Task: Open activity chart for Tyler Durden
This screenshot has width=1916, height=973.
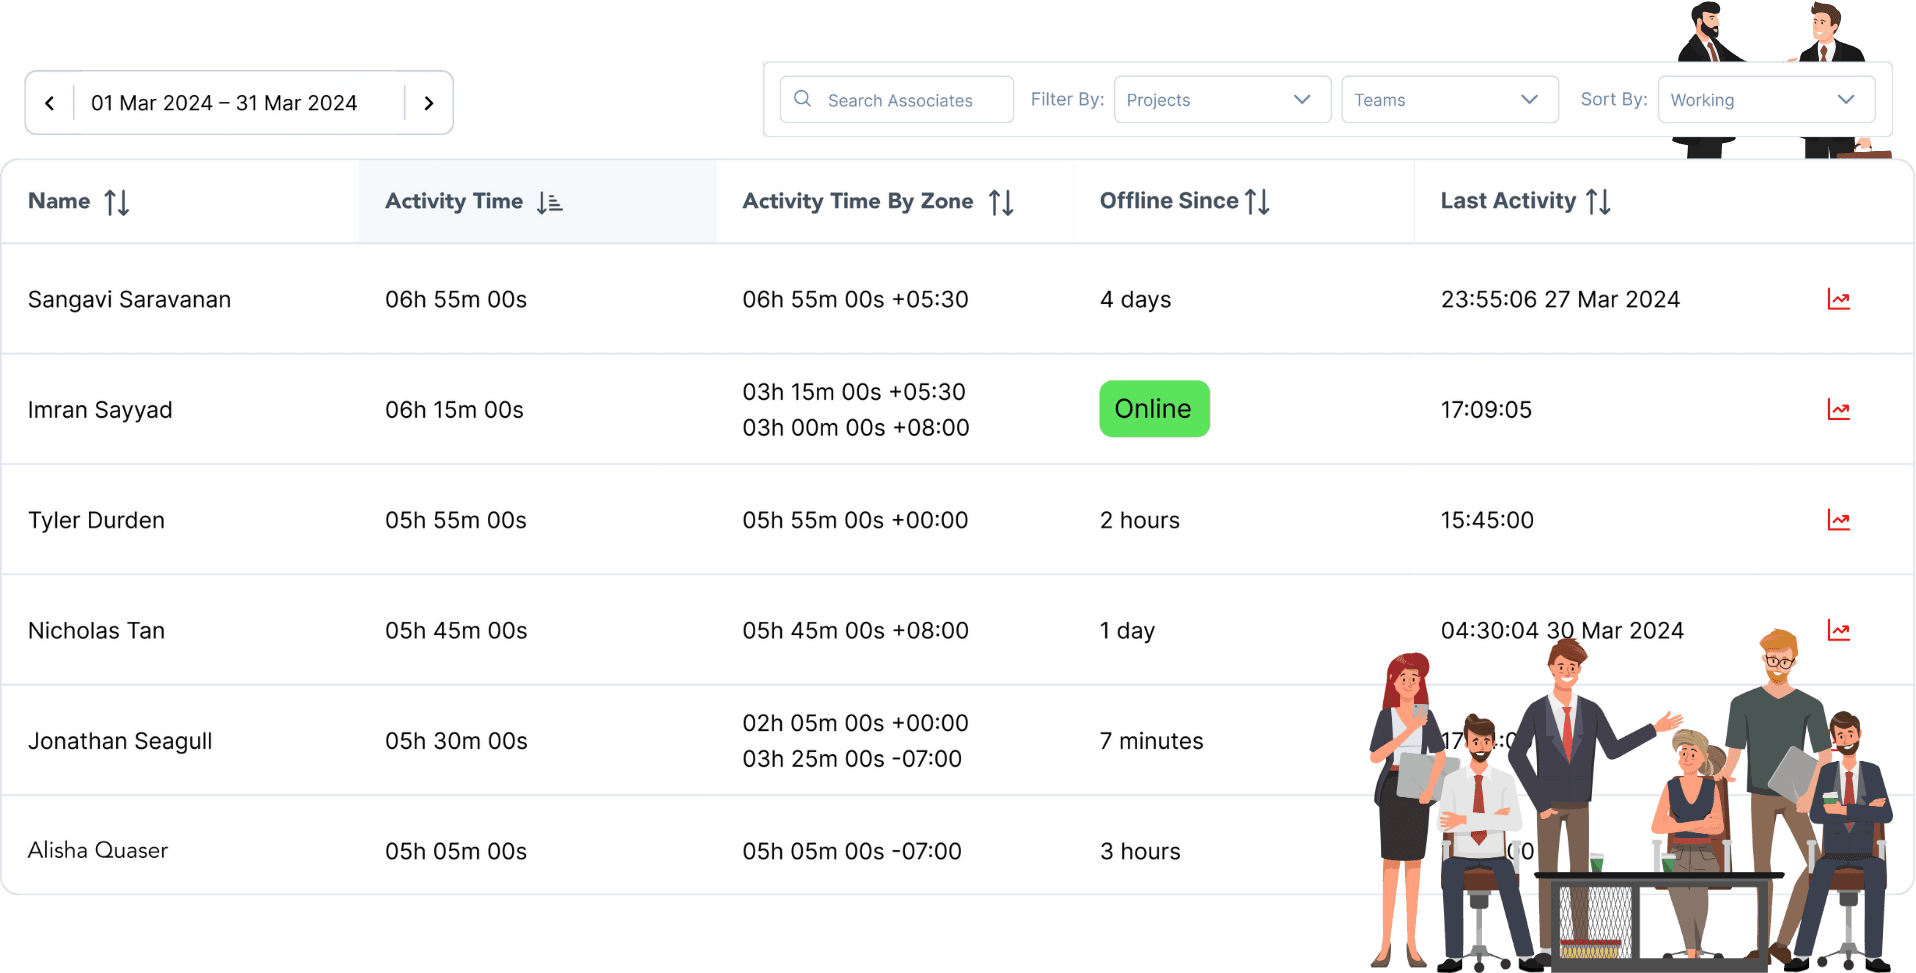Action: (1838, 520)
